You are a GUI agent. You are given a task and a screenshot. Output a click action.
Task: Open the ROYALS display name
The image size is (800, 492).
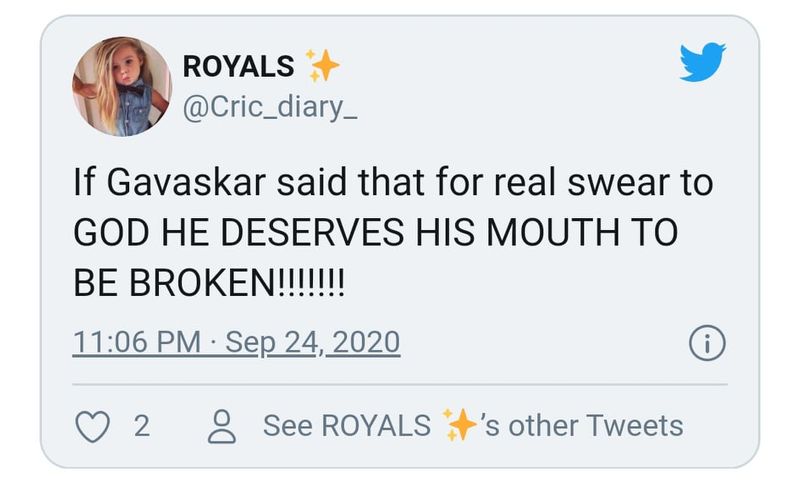[x=238, y=66]
